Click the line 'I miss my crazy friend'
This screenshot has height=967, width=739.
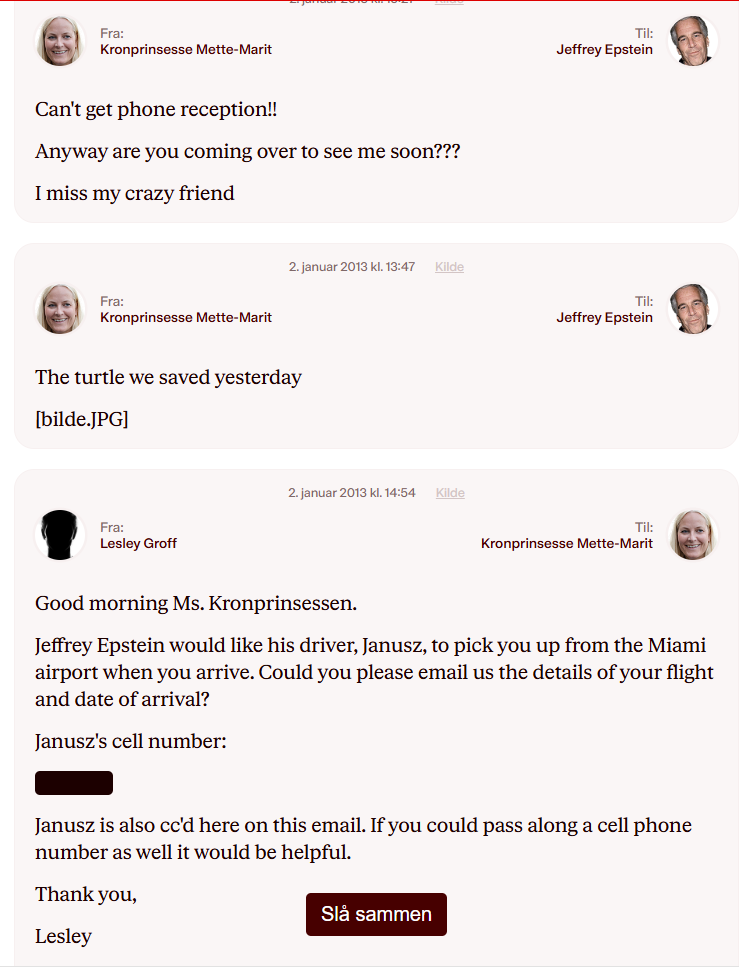(135, 193)
